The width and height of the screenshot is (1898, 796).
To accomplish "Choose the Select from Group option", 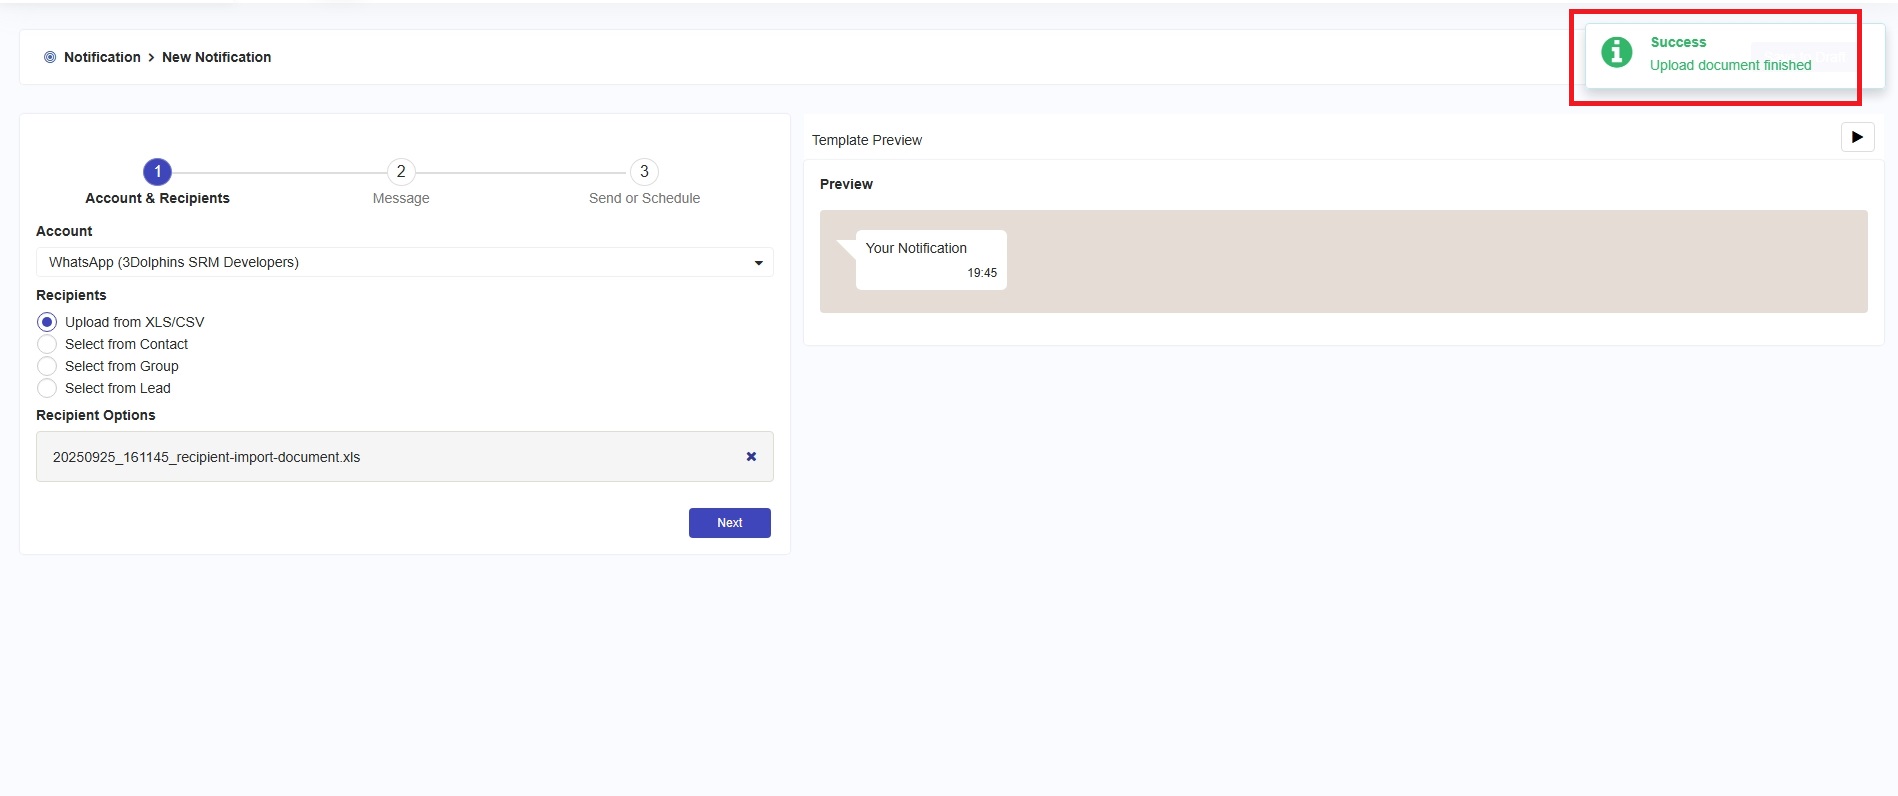I will [47, 366].
